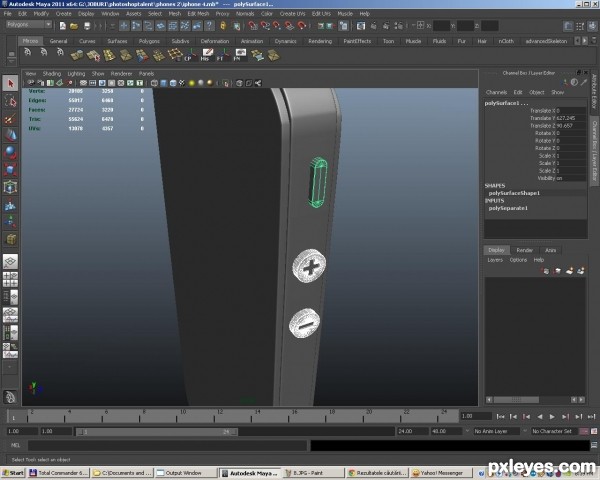Viewport: 600px width, 480px height.
Task: Select the Universal Manipulator tool
Action: [x=10, y=187]
